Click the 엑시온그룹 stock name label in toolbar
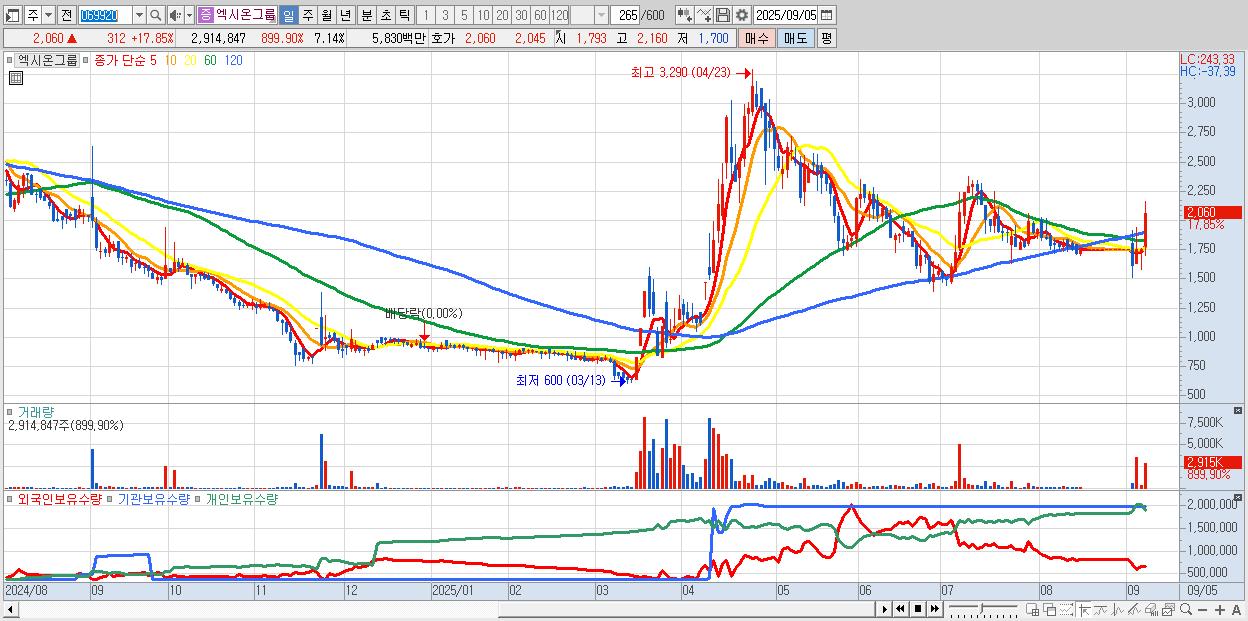This screenshot has height=621, width=1248. (245, 15)
